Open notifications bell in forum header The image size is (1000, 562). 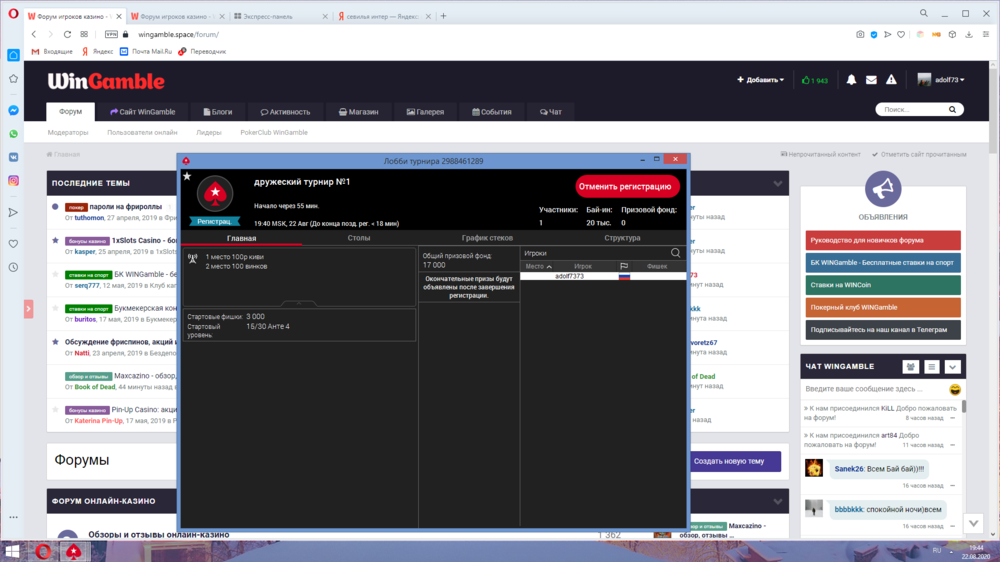[851, 80]
